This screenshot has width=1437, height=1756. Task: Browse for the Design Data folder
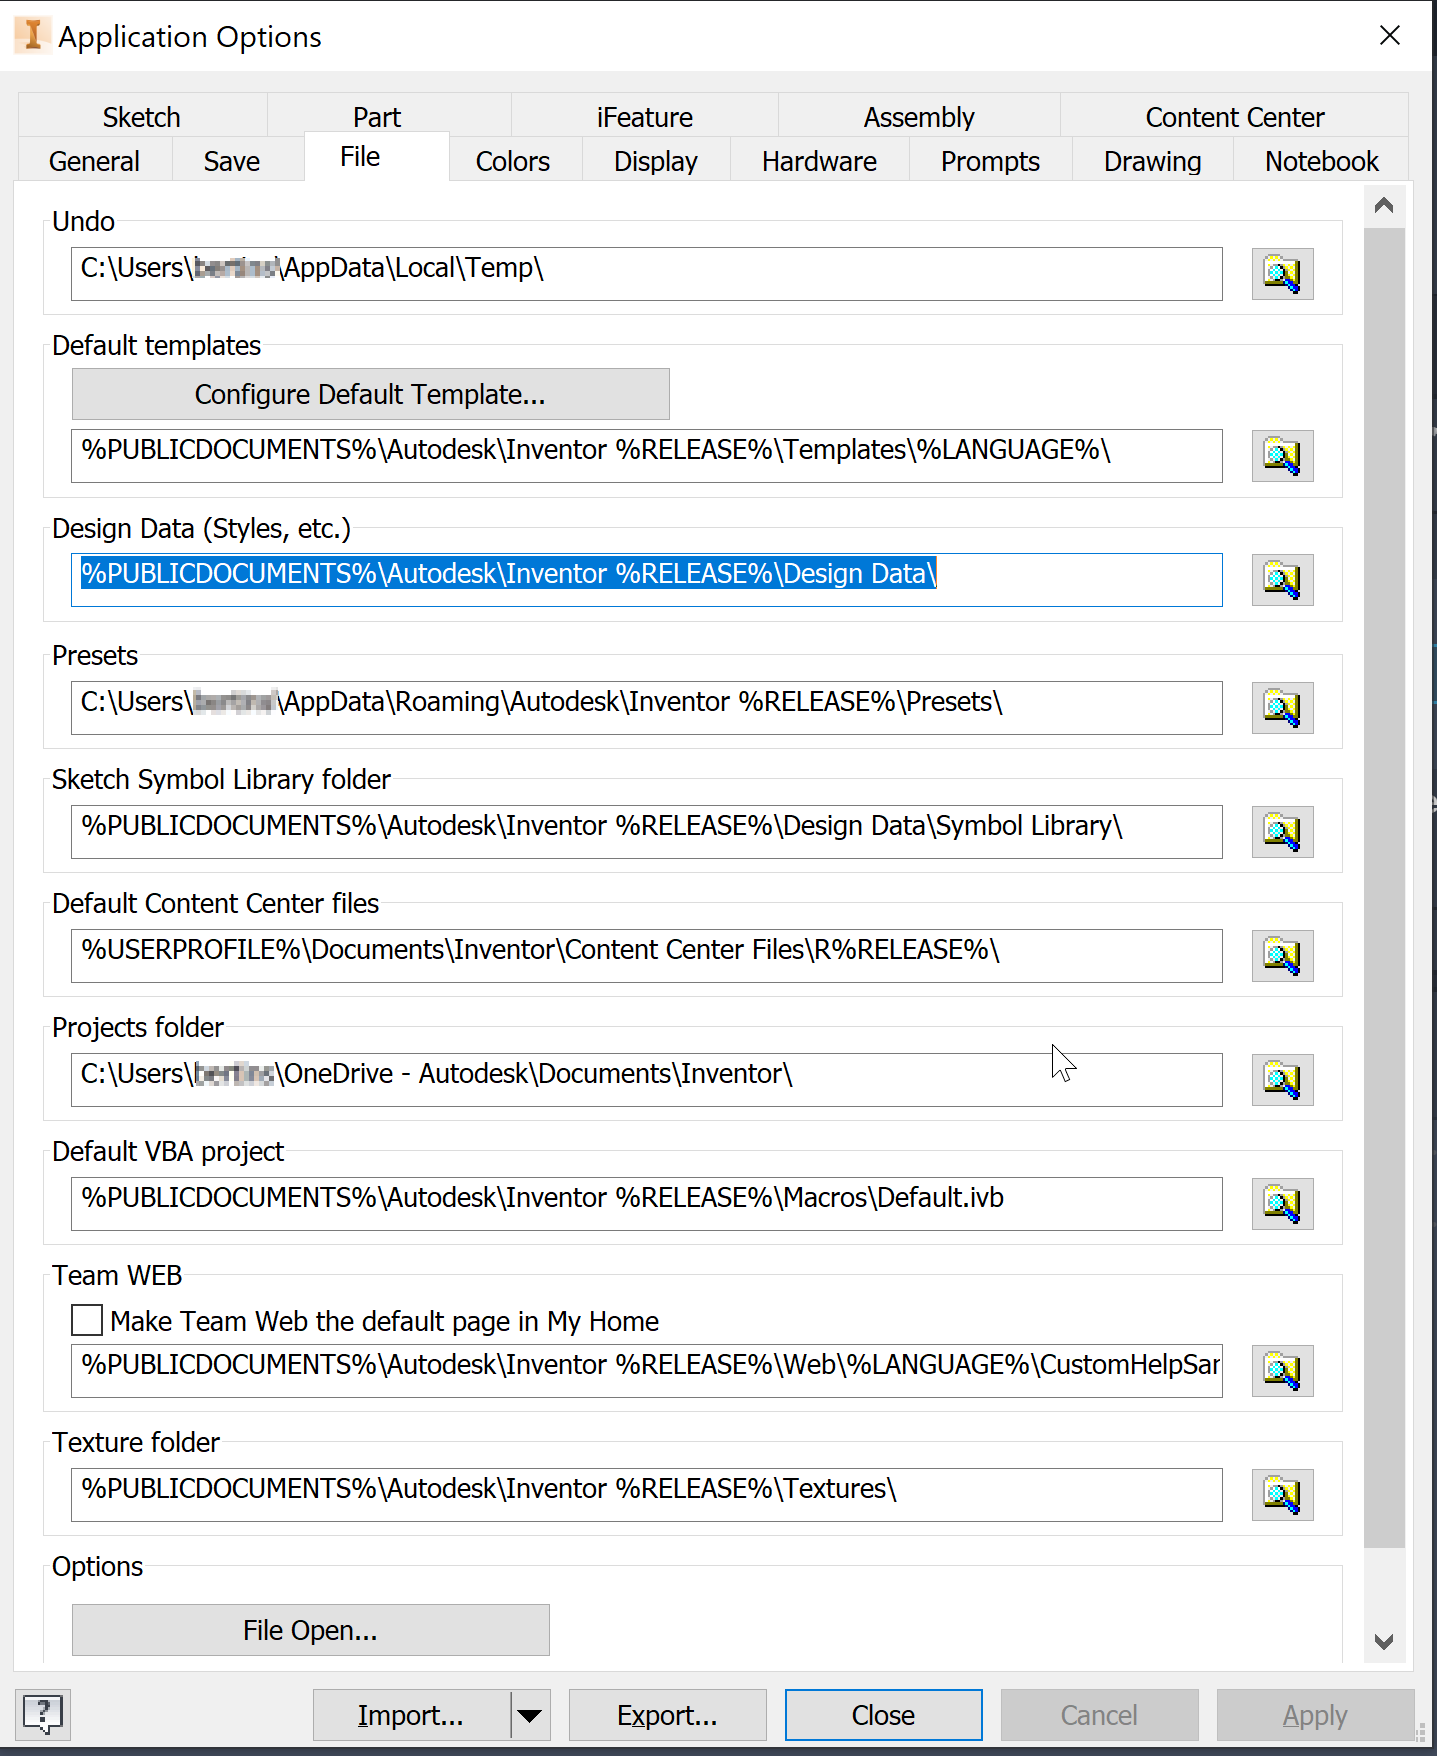pos(1282,580)
